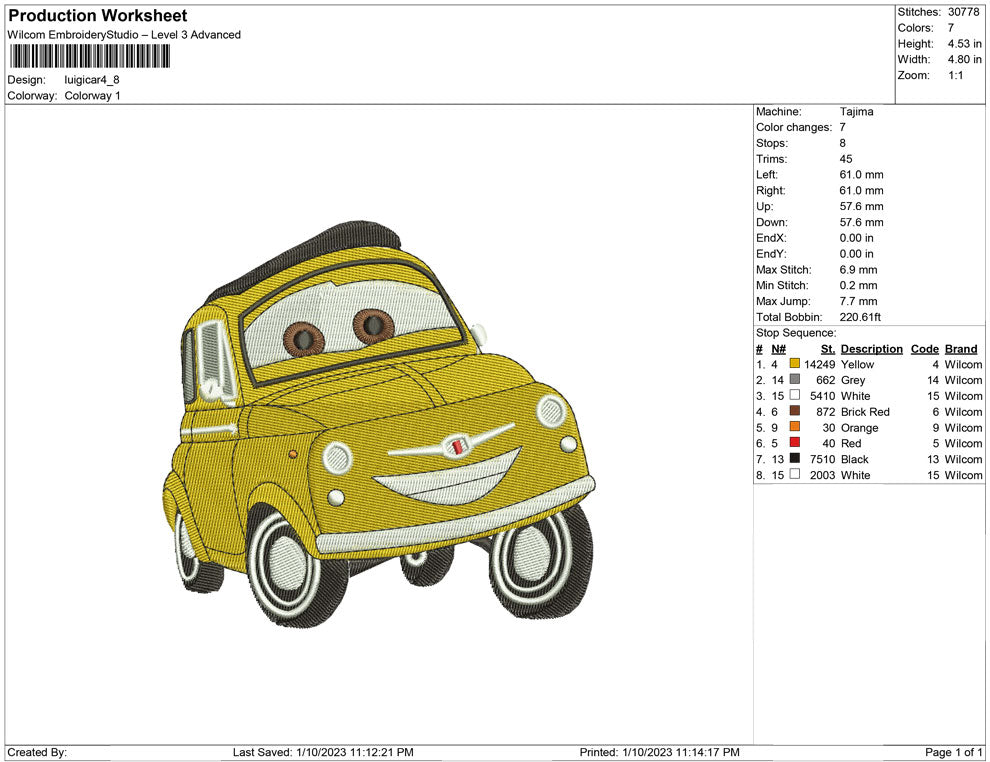Click the barcode under the worksheet title
Image resolution: width=990 pixels, height=762 pixels.
pos(89,56)
